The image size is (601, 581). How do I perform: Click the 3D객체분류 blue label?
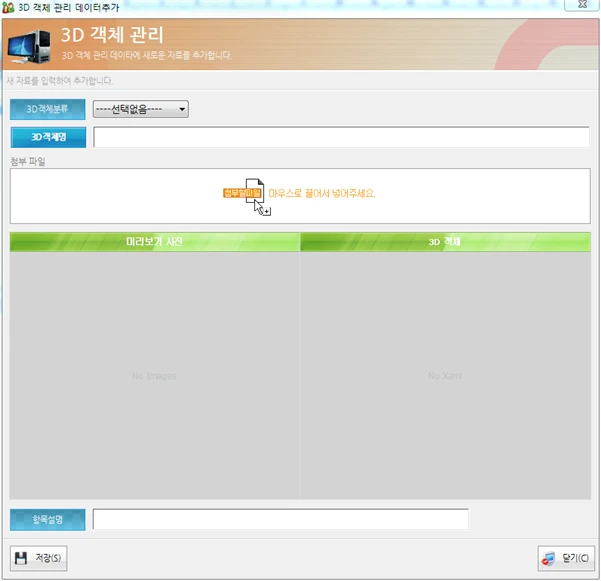point(48,109)
